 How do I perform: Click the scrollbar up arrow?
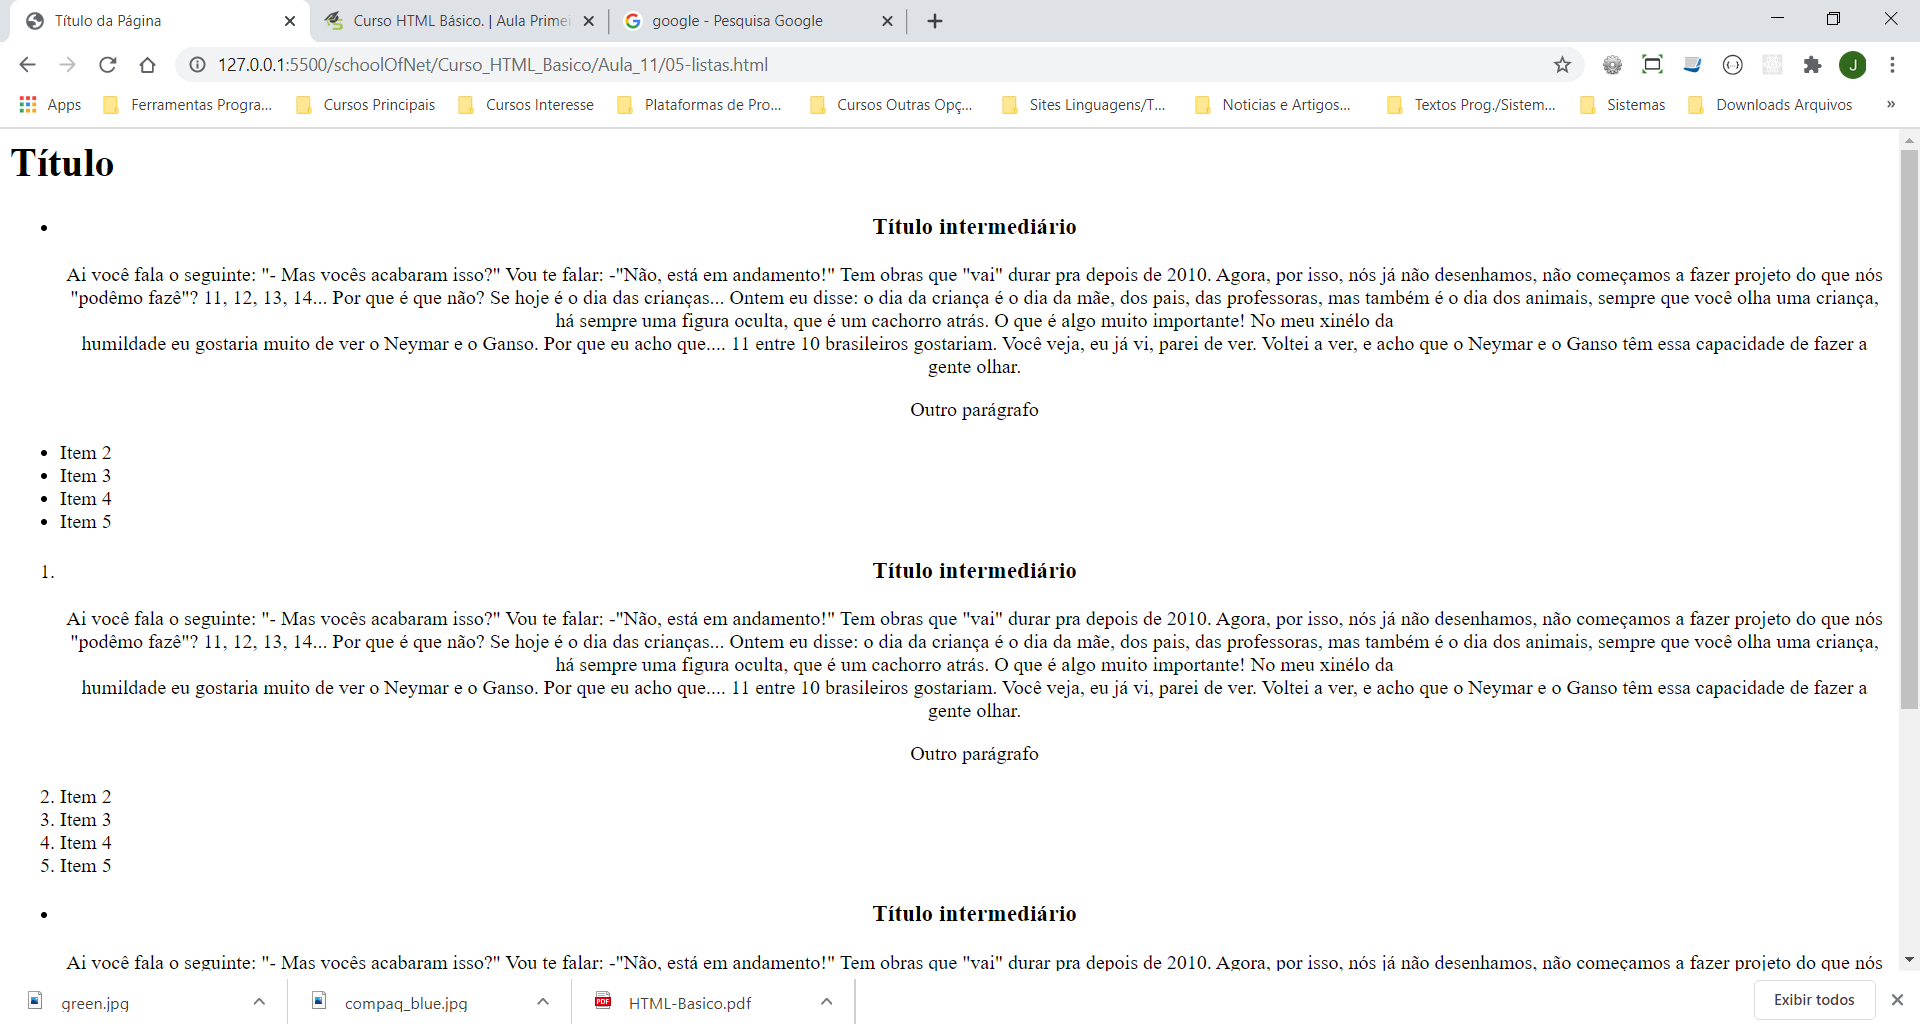pos(1909,140)
